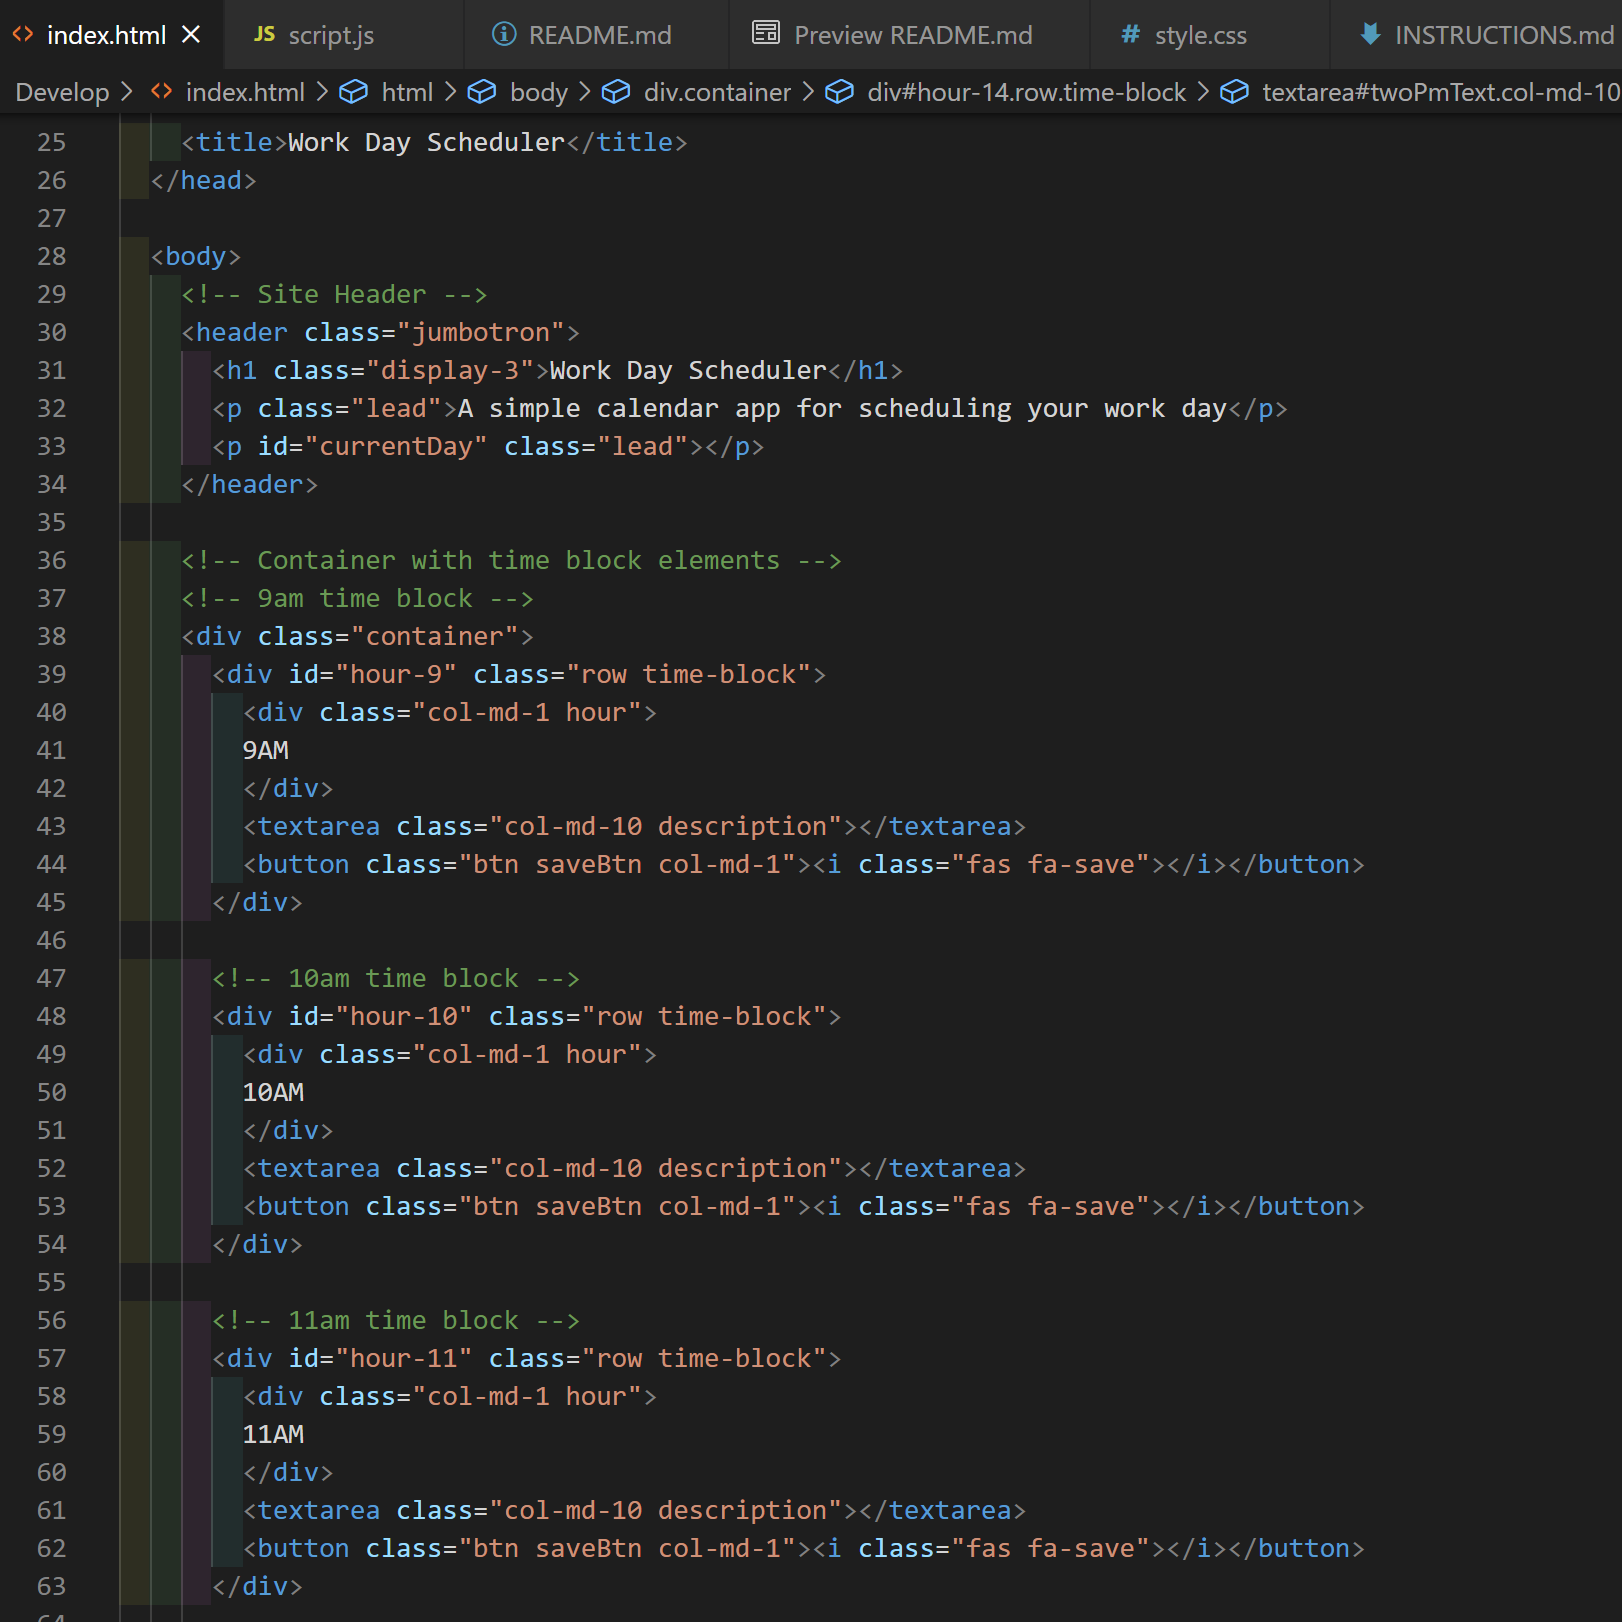Click on the title text 'Work Day Scheduler'
Viewport: 1622px width, 1622px height.
coord(426,143)
